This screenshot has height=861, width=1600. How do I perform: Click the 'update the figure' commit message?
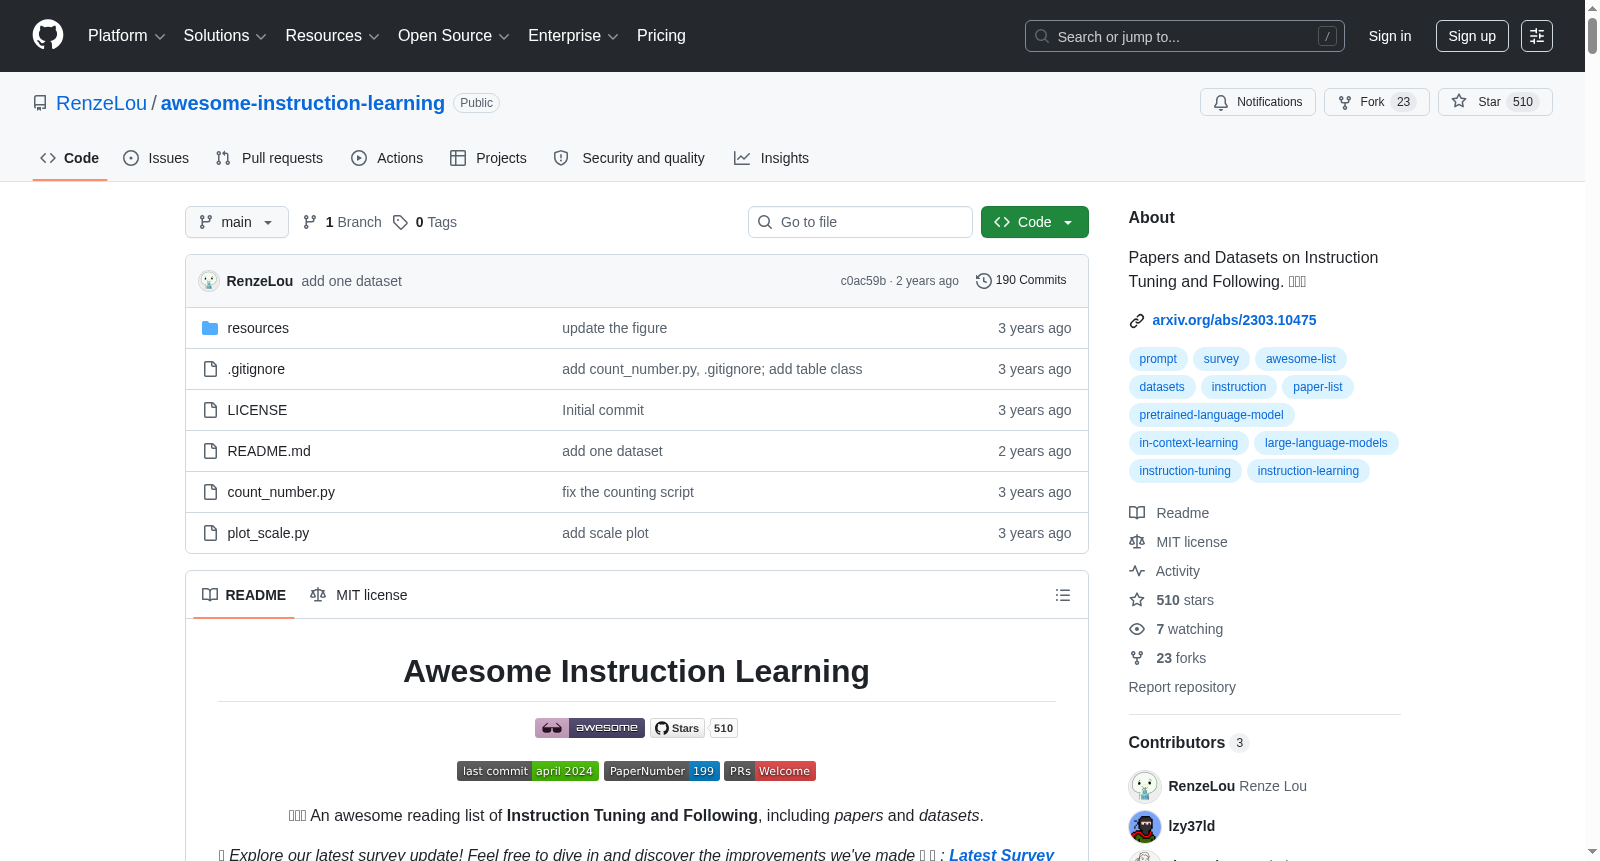(x=614, y=328)
